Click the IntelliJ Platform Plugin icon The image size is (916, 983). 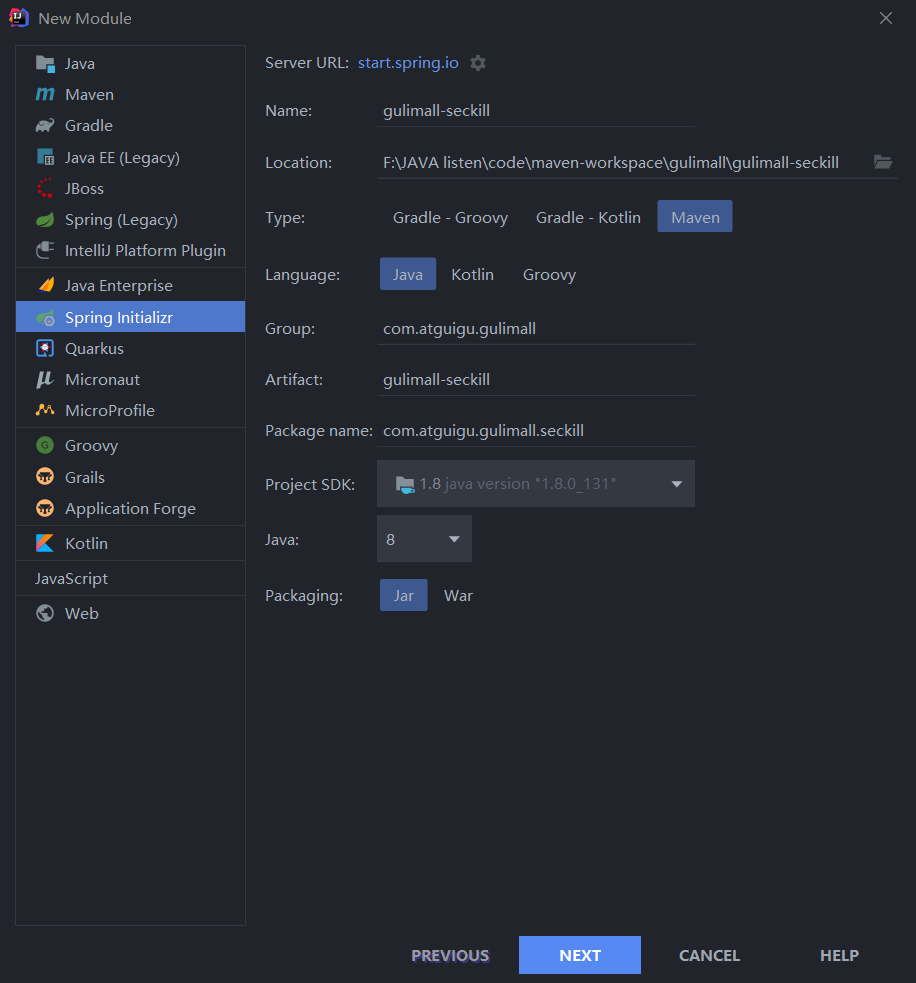45,250
